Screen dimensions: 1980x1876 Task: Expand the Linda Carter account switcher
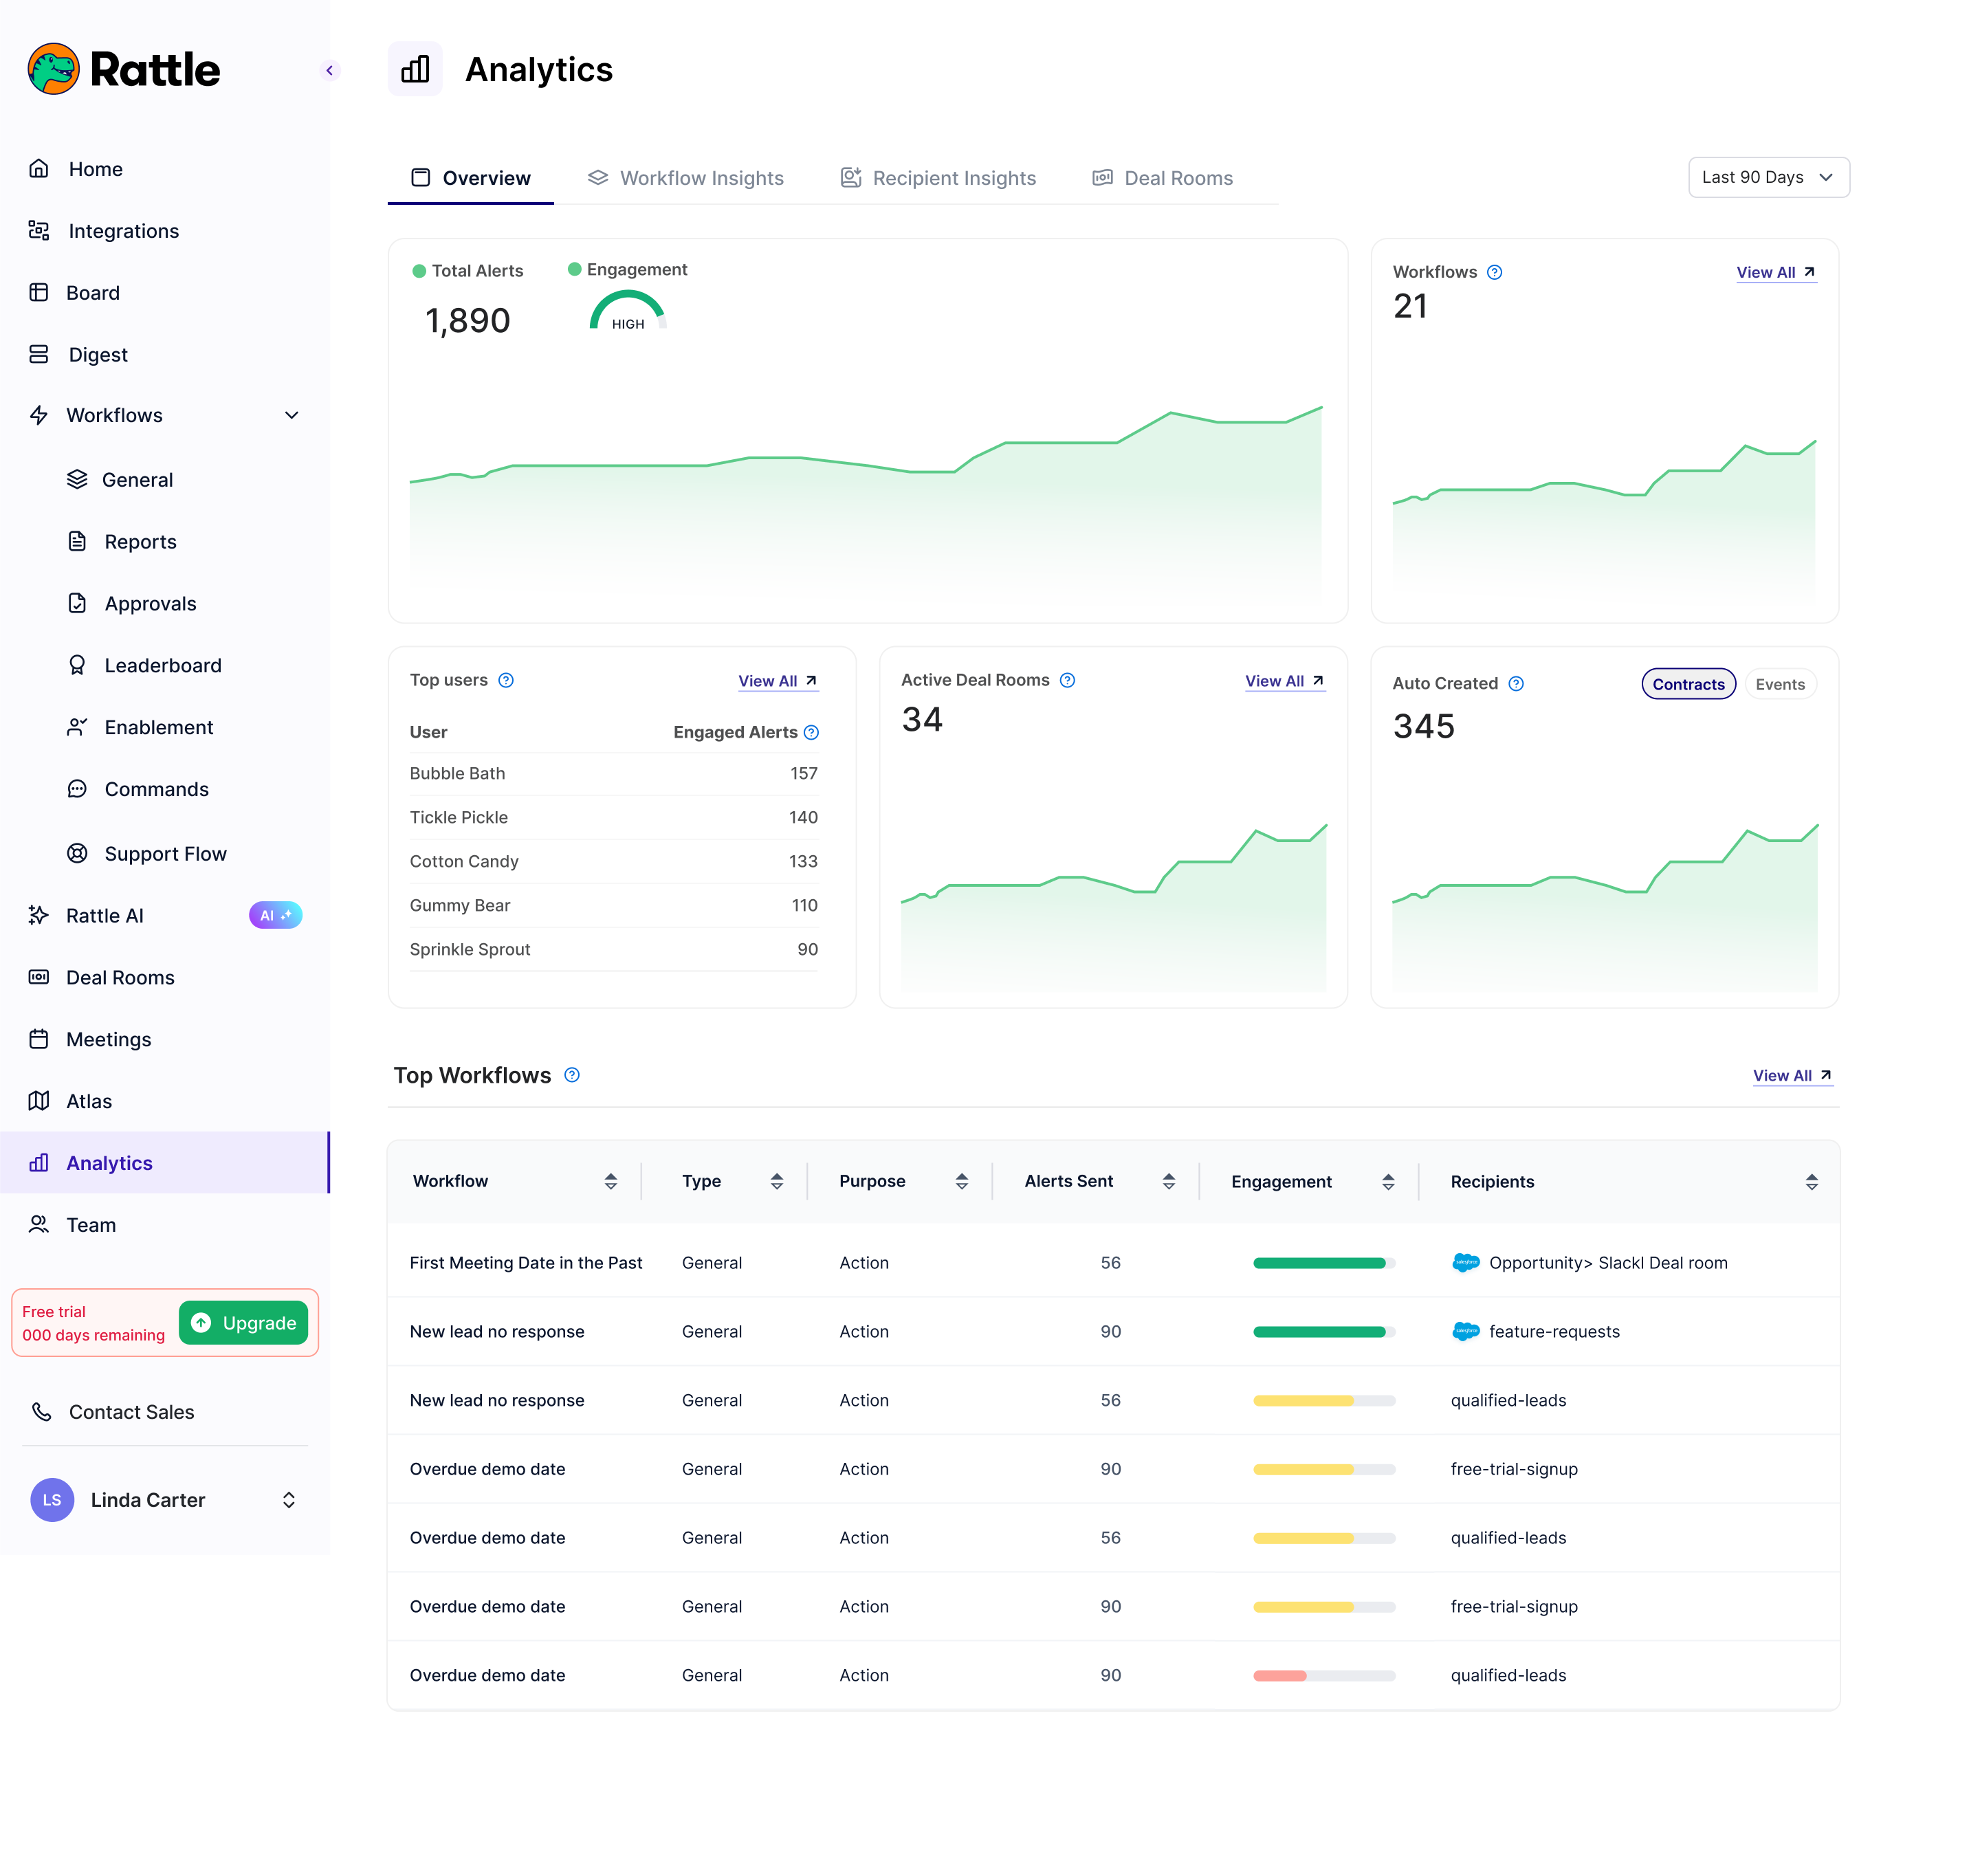(288, 1500)
